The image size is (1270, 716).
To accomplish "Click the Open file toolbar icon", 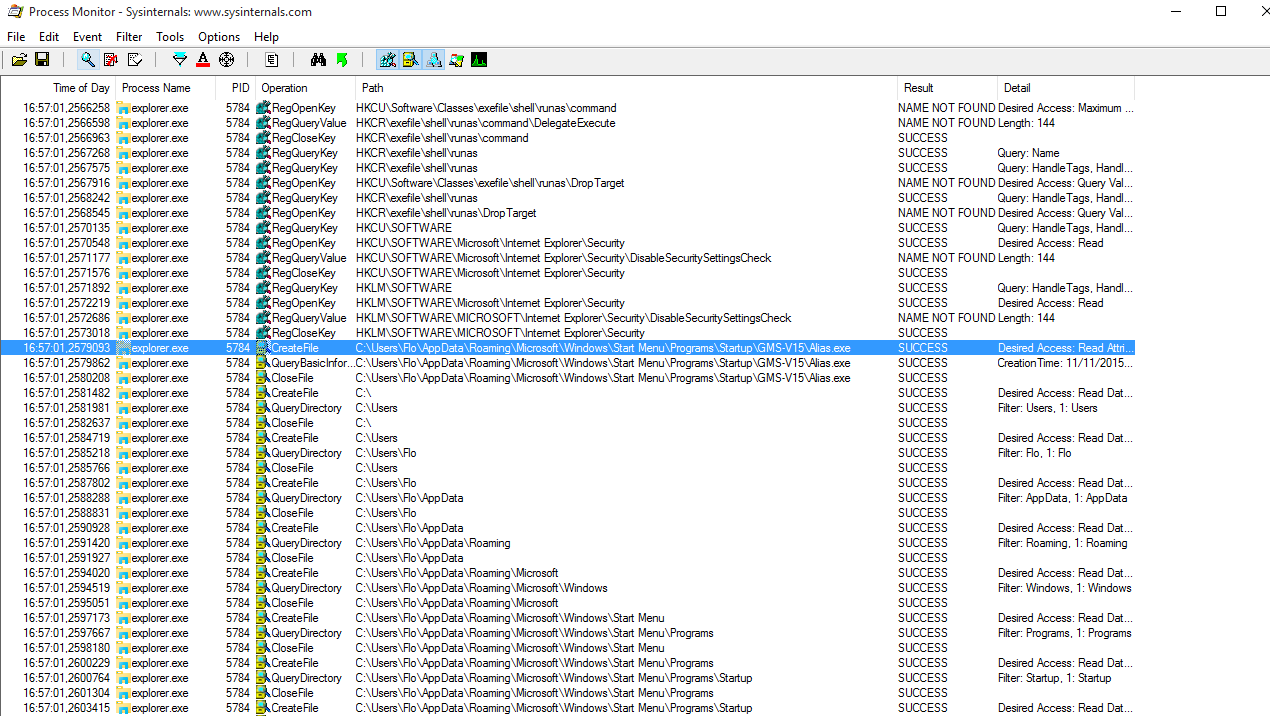I will point(19,60).
